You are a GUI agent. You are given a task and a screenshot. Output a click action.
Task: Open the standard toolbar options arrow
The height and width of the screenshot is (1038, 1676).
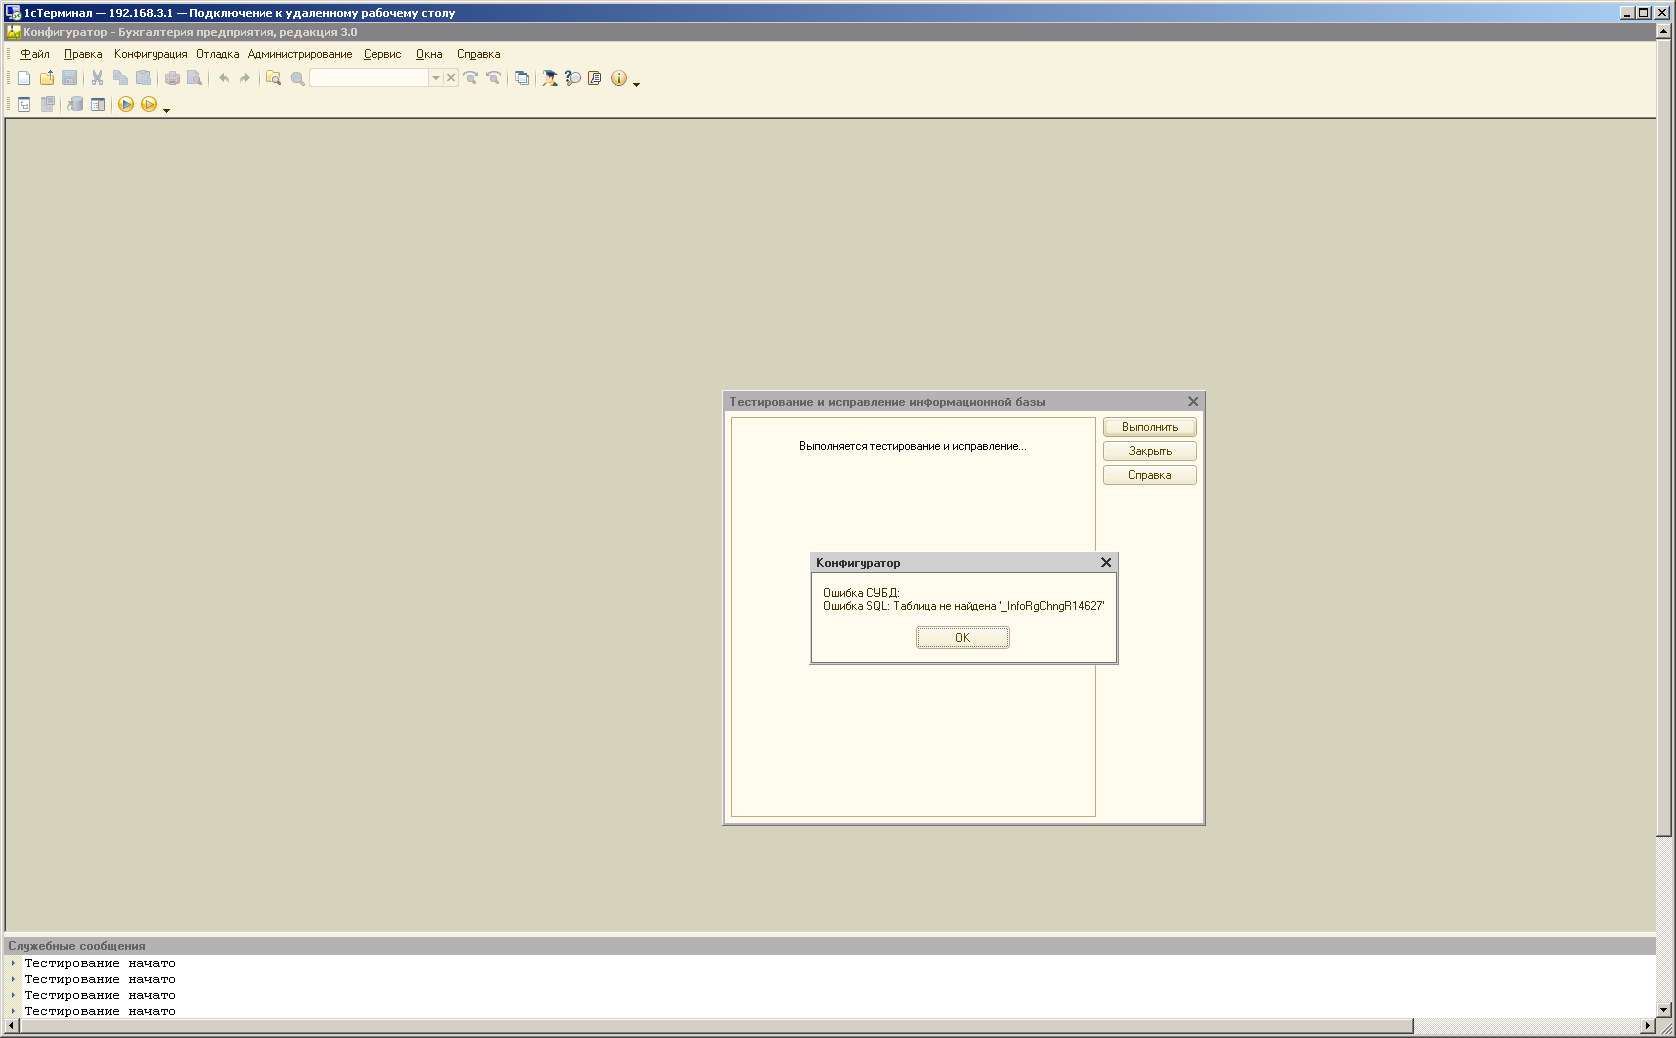[637, 84]
